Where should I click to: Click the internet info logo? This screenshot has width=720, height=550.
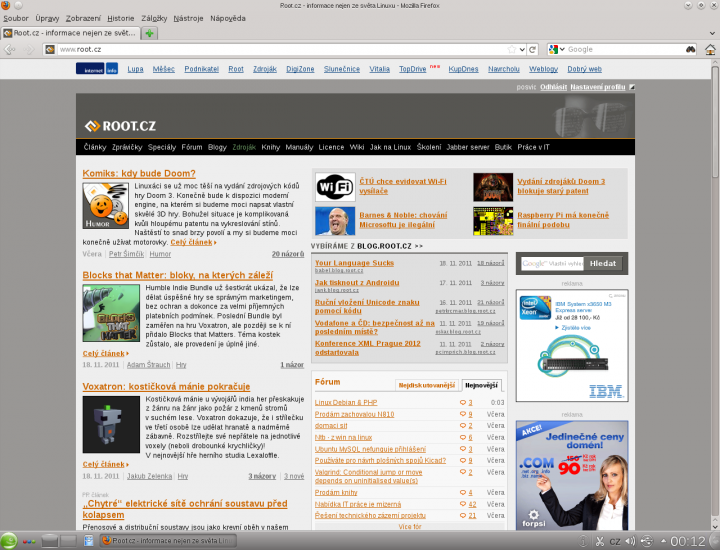[x=97, y=69]
